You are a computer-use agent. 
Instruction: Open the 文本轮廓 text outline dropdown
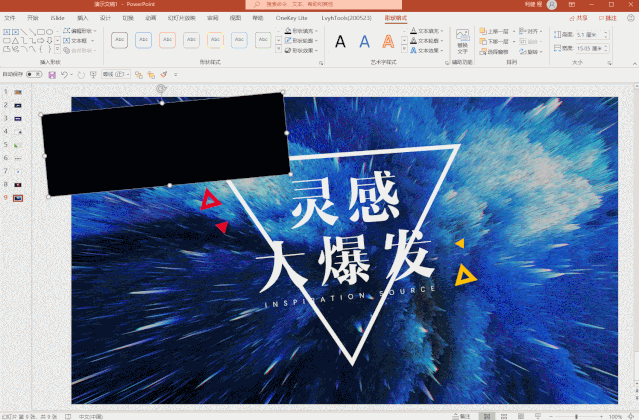tap(427, 41)
